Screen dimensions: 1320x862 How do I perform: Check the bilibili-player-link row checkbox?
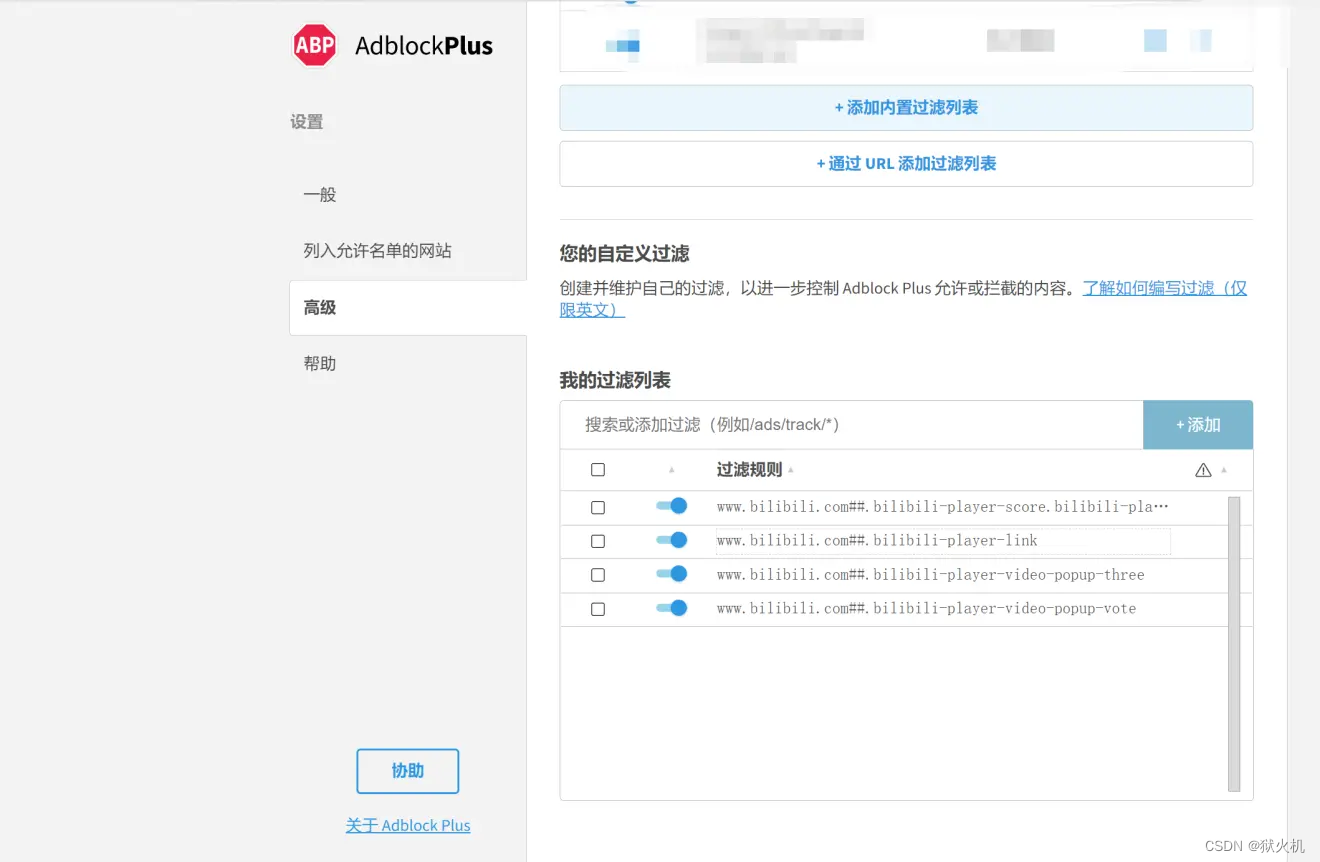tap(597, 541)
